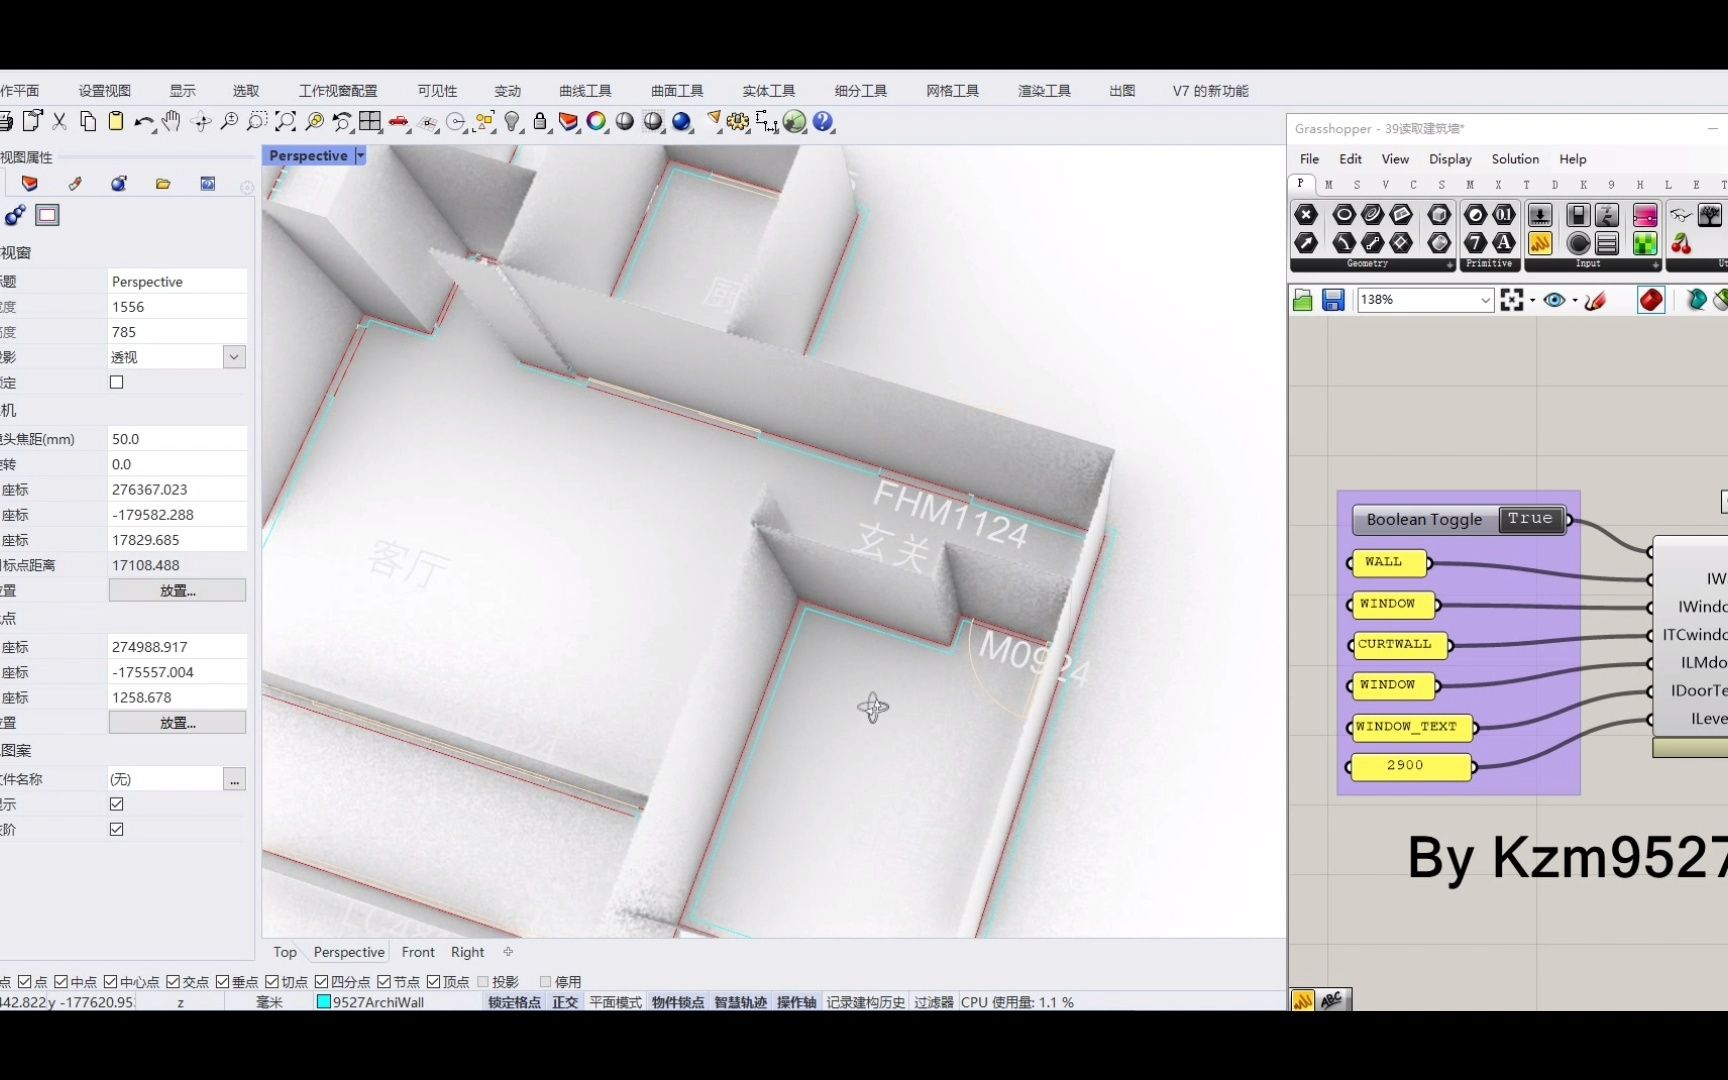
Task: Open the Perspective viewport title dropdown arrow
Action: pos(360,156)
